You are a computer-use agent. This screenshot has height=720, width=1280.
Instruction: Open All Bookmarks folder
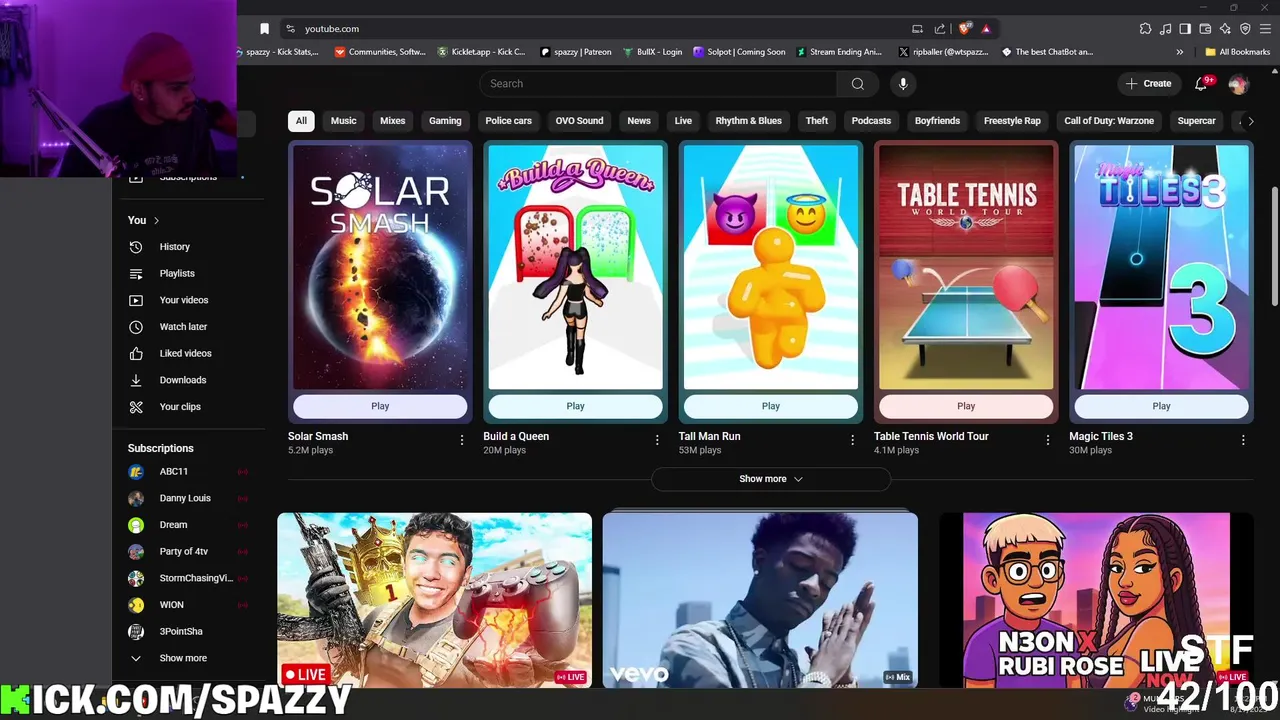tap(1237, 52)
